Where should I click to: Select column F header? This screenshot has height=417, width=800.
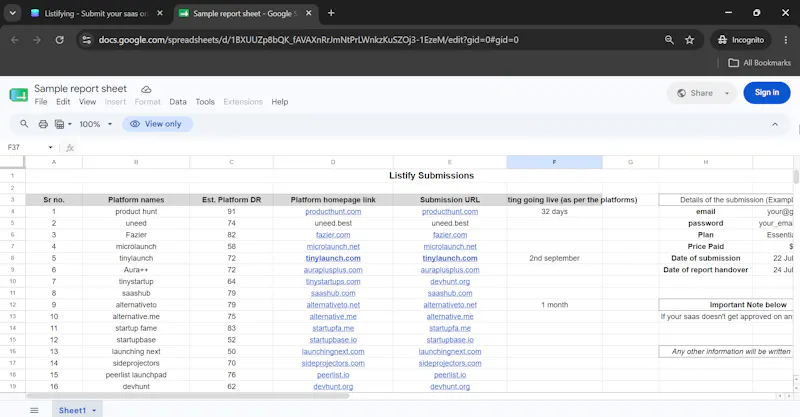coord(555,162)
